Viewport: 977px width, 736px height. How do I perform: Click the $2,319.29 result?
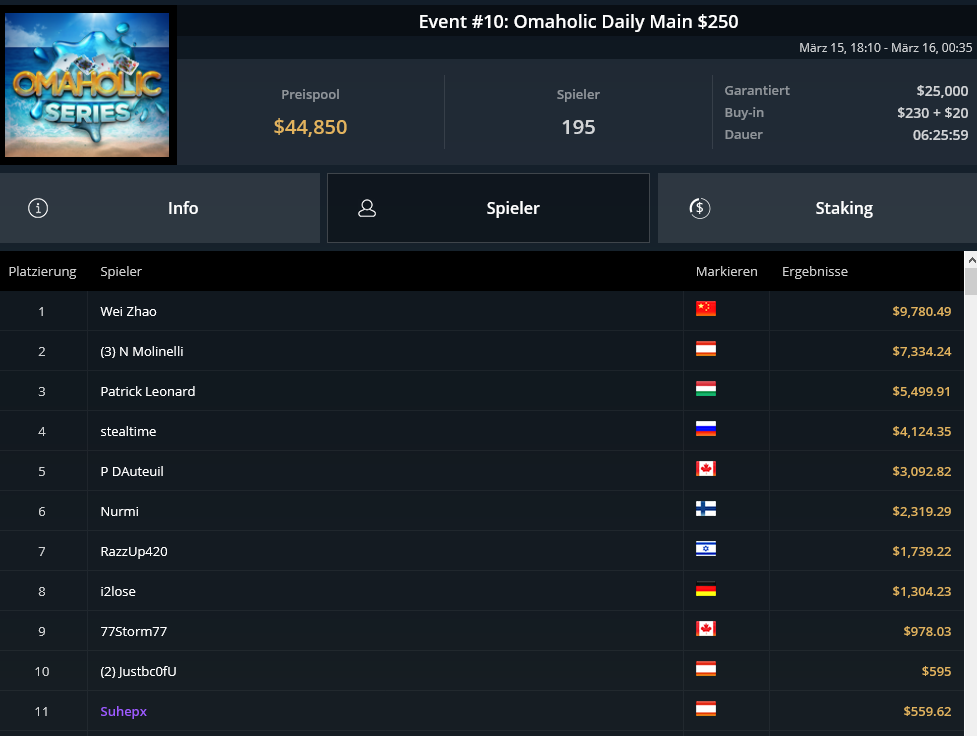coord(922,511)
